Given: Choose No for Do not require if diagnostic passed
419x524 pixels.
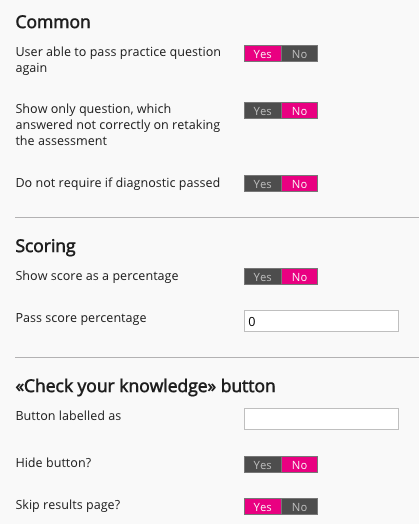Looking at the screenshot, I should (300, 183).
